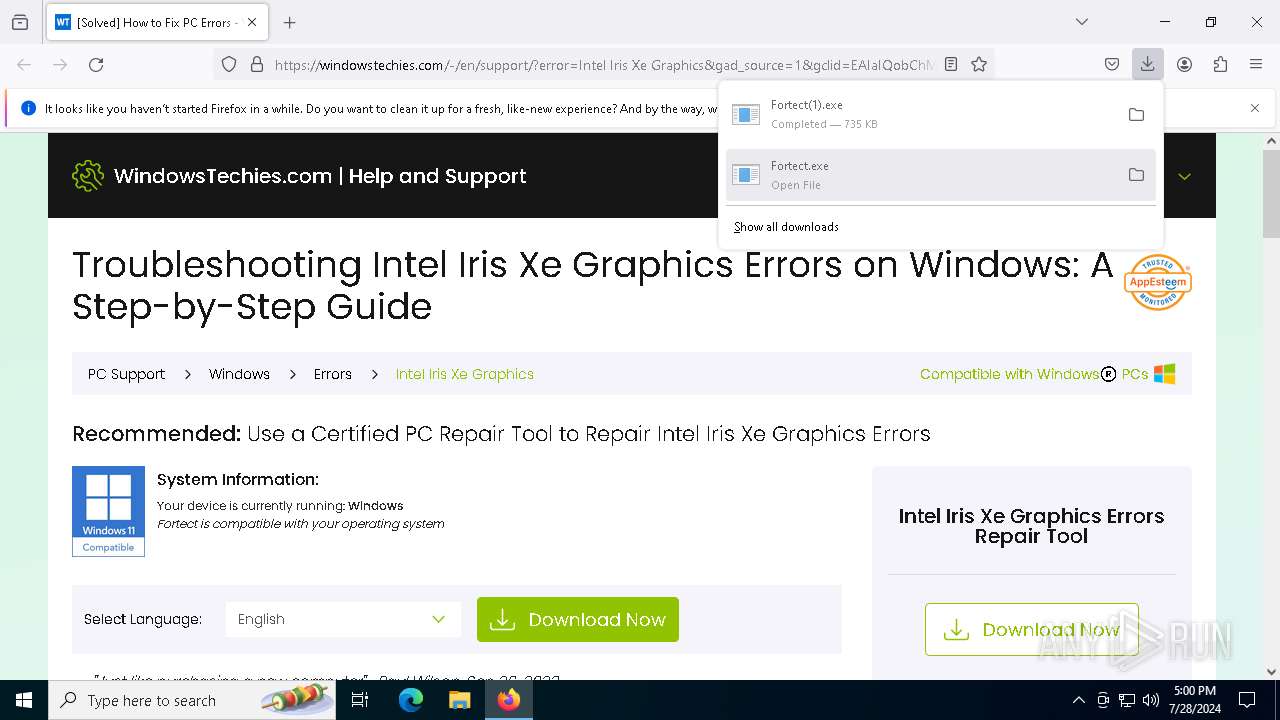Close the downloads panel via toolbar icon
Viewport: 1280px width, 720px height.
click(x=1148, y=65)
